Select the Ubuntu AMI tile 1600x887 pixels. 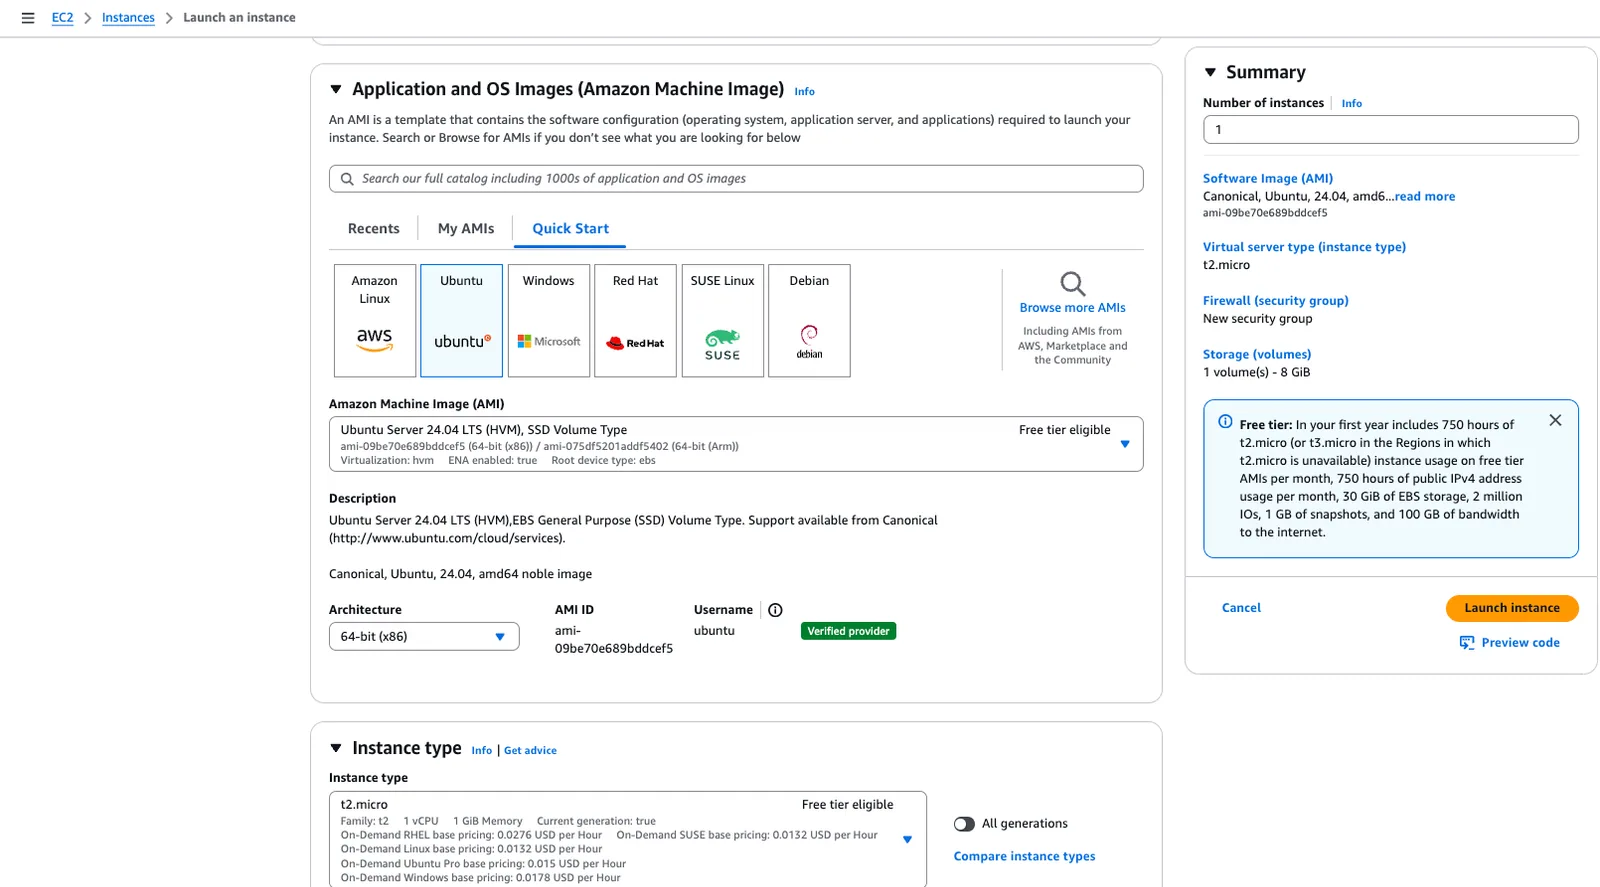click(x=461, y=320)
